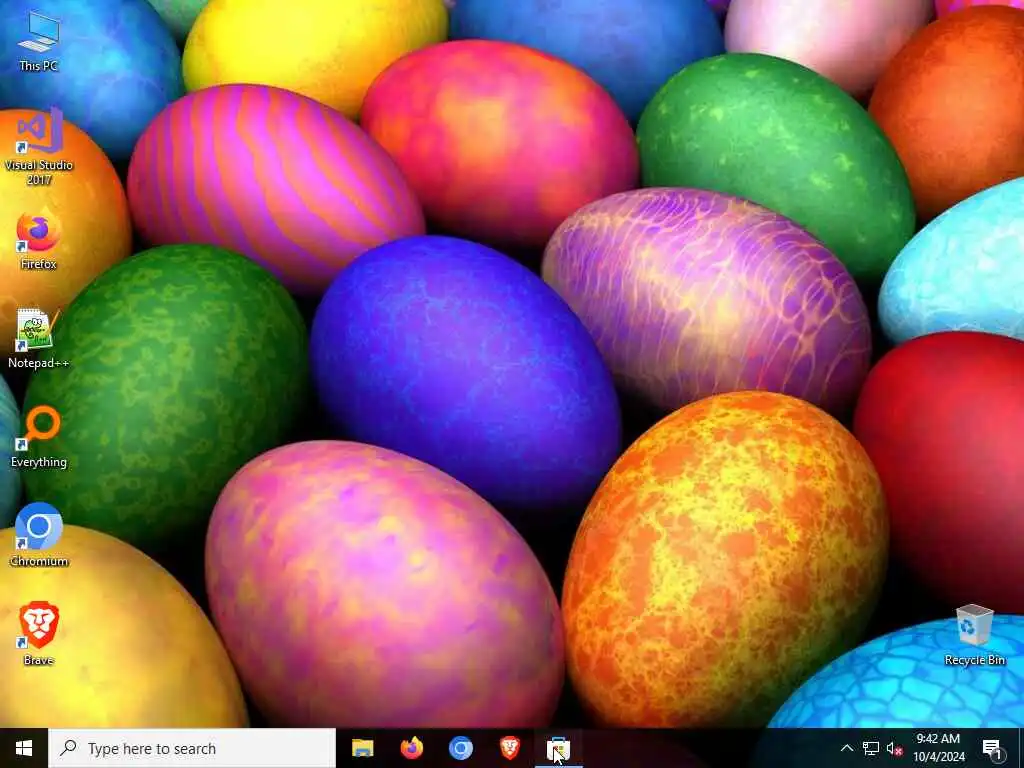Select the Visual Studio 2017 shortcut
The width and height of the screenshot is (1024, 768).
click(x=39, y=147)
